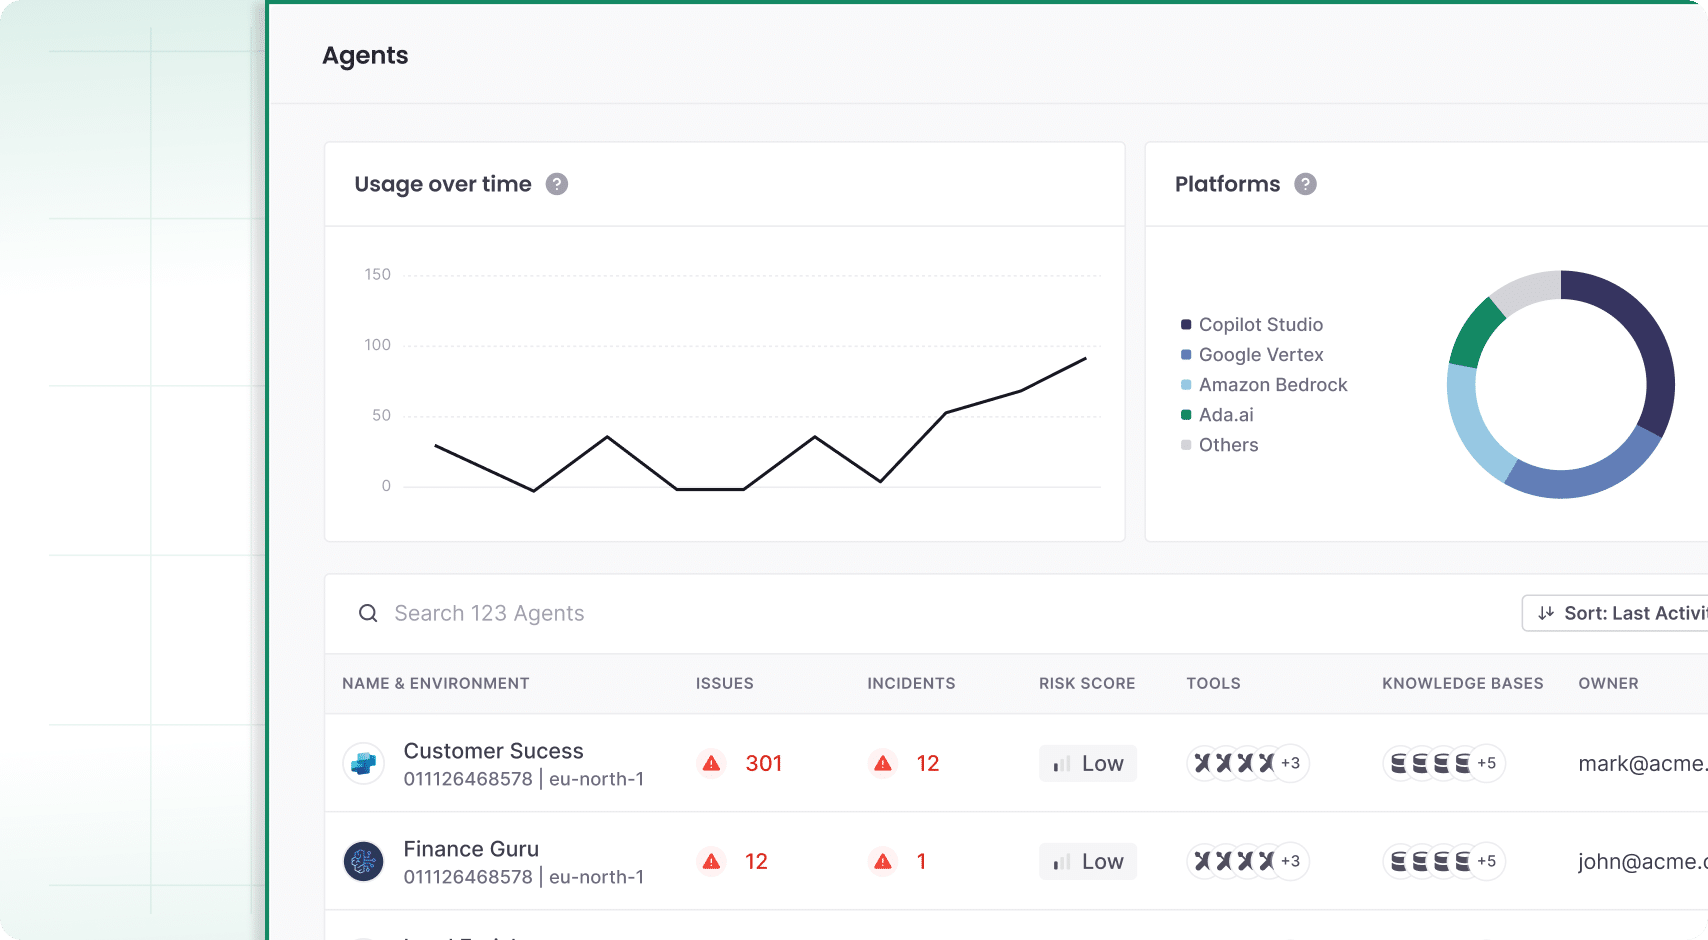Click the Customer Sucess agent avatar icon

tap(364, 763)
